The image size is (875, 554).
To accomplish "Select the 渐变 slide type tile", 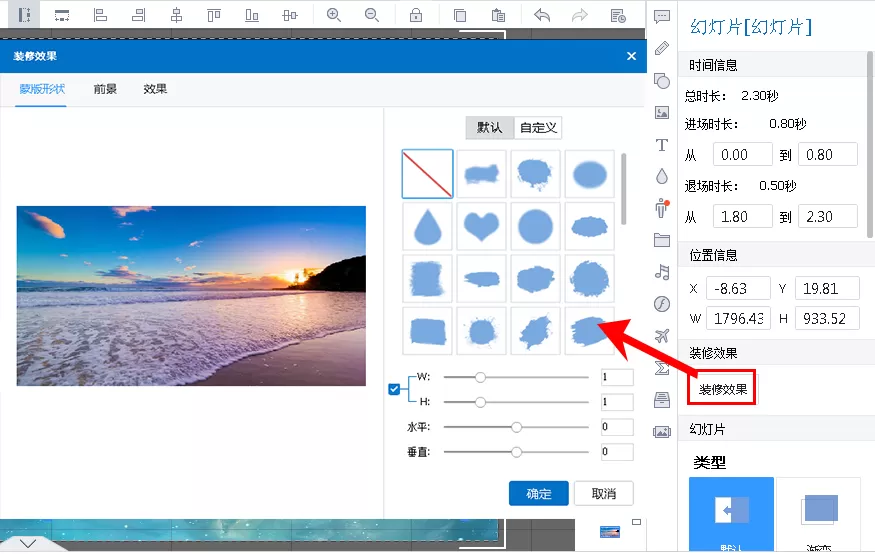I will tap(819, 514).
